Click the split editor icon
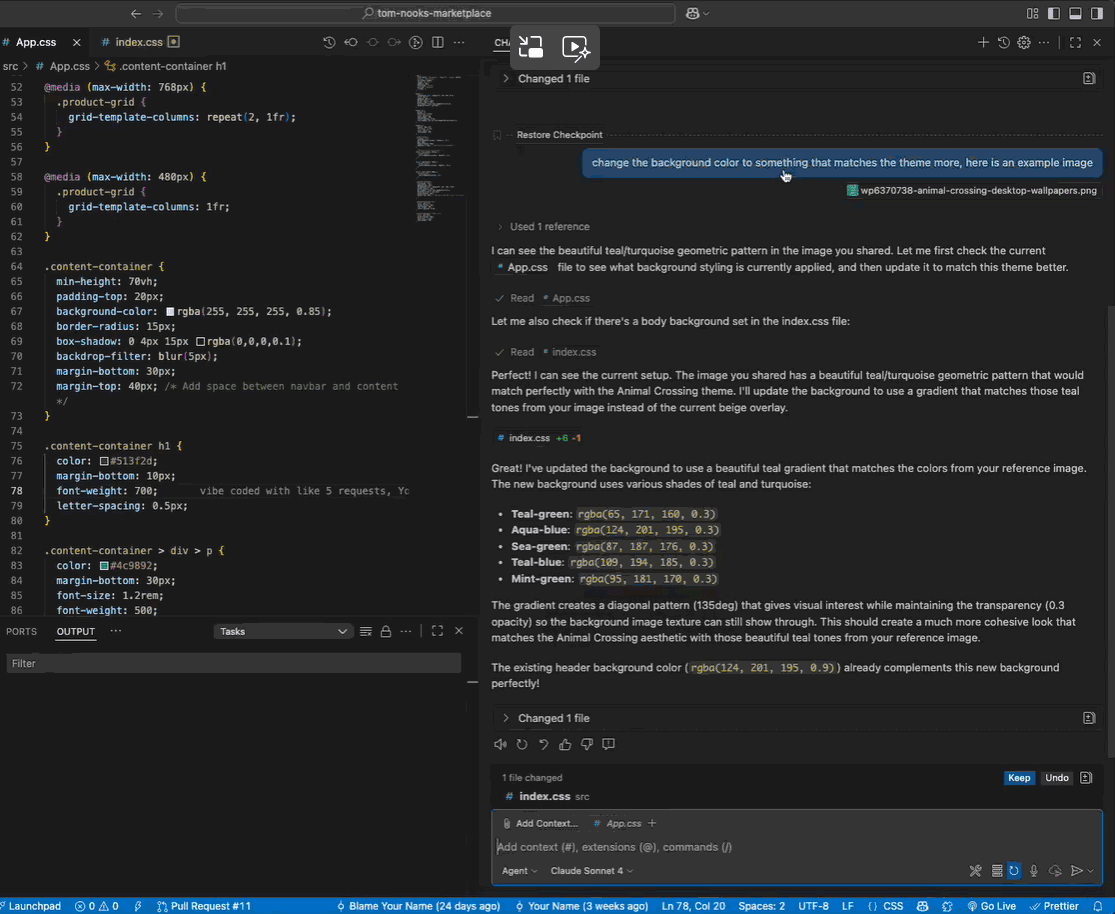1115x914 pixels. (x=438, y=43)
